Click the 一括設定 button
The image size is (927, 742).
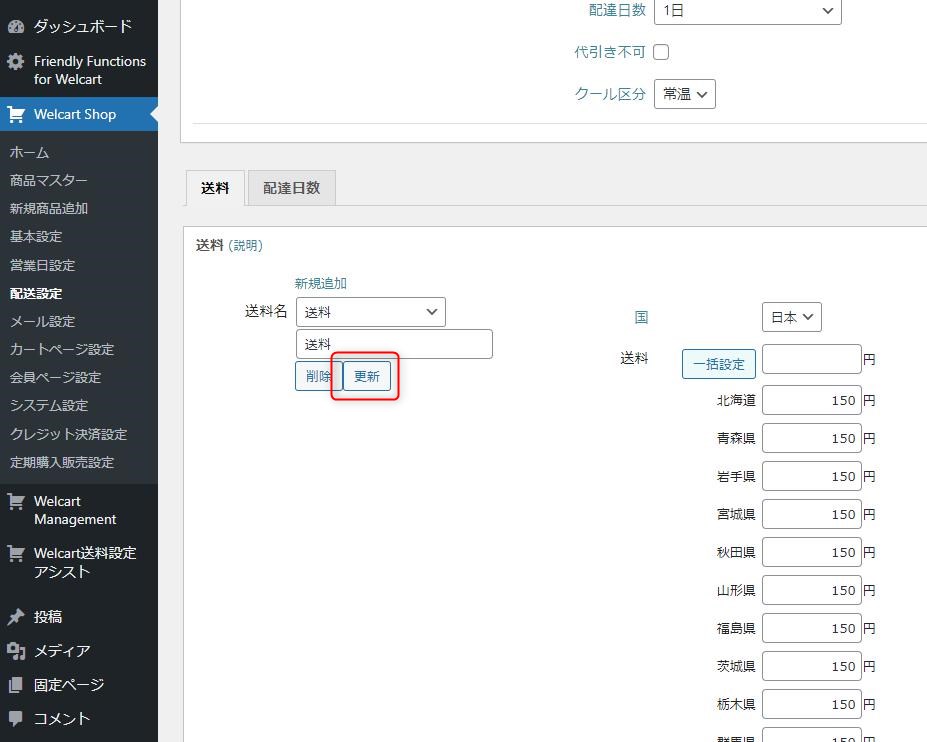[719, 364]
